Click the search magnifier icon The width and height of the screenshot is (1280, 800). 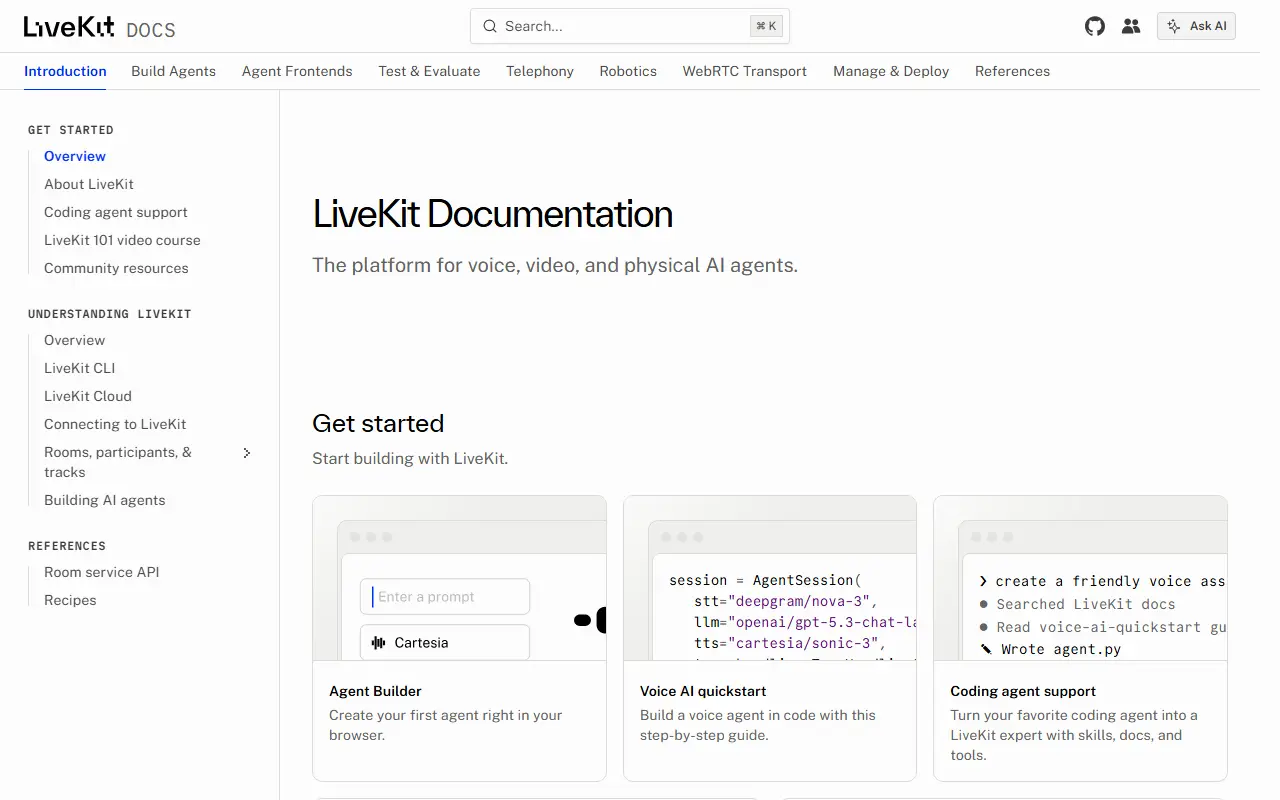(490, 26)
